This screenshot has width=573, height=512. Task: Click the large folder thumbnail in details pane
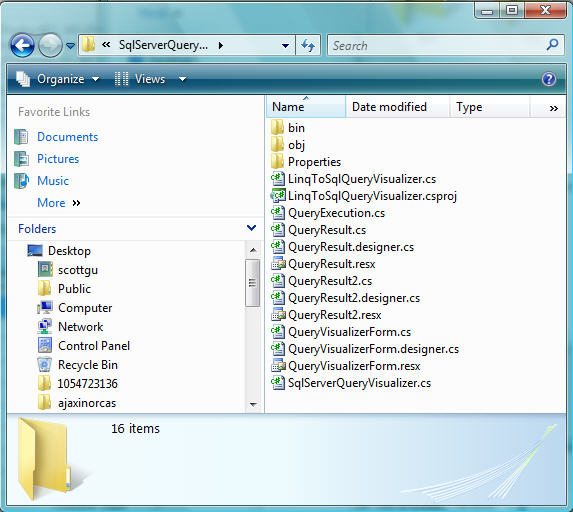point(45,460)
